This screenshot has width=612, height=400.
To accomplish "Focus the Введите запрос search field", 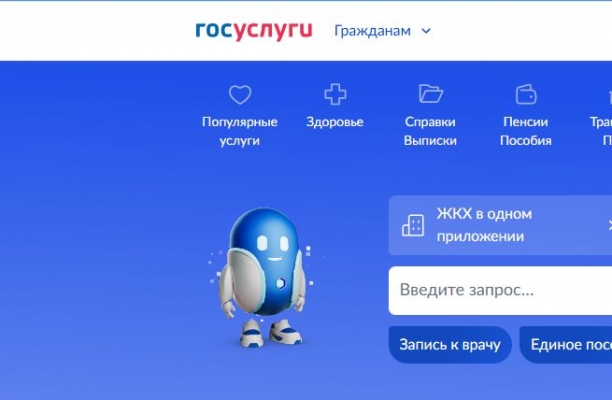I will [x=500, y=290].
